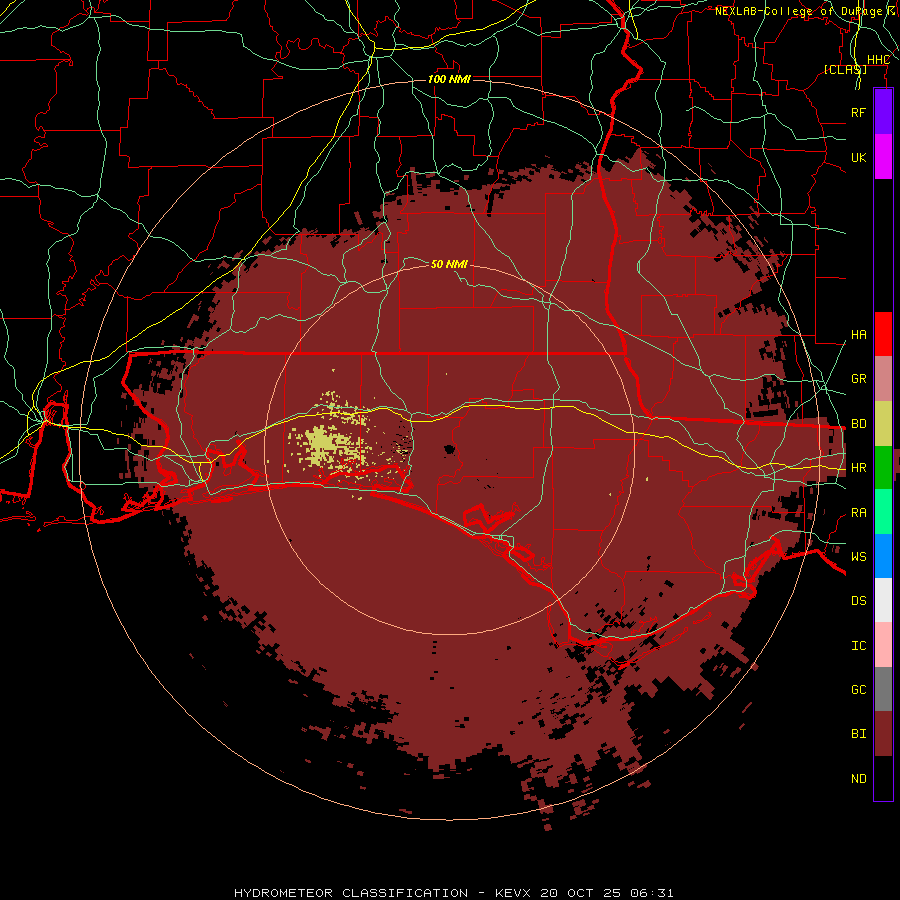The image size is (900, 900).
Task: Click the RA legend label
Action: (859, 513)
